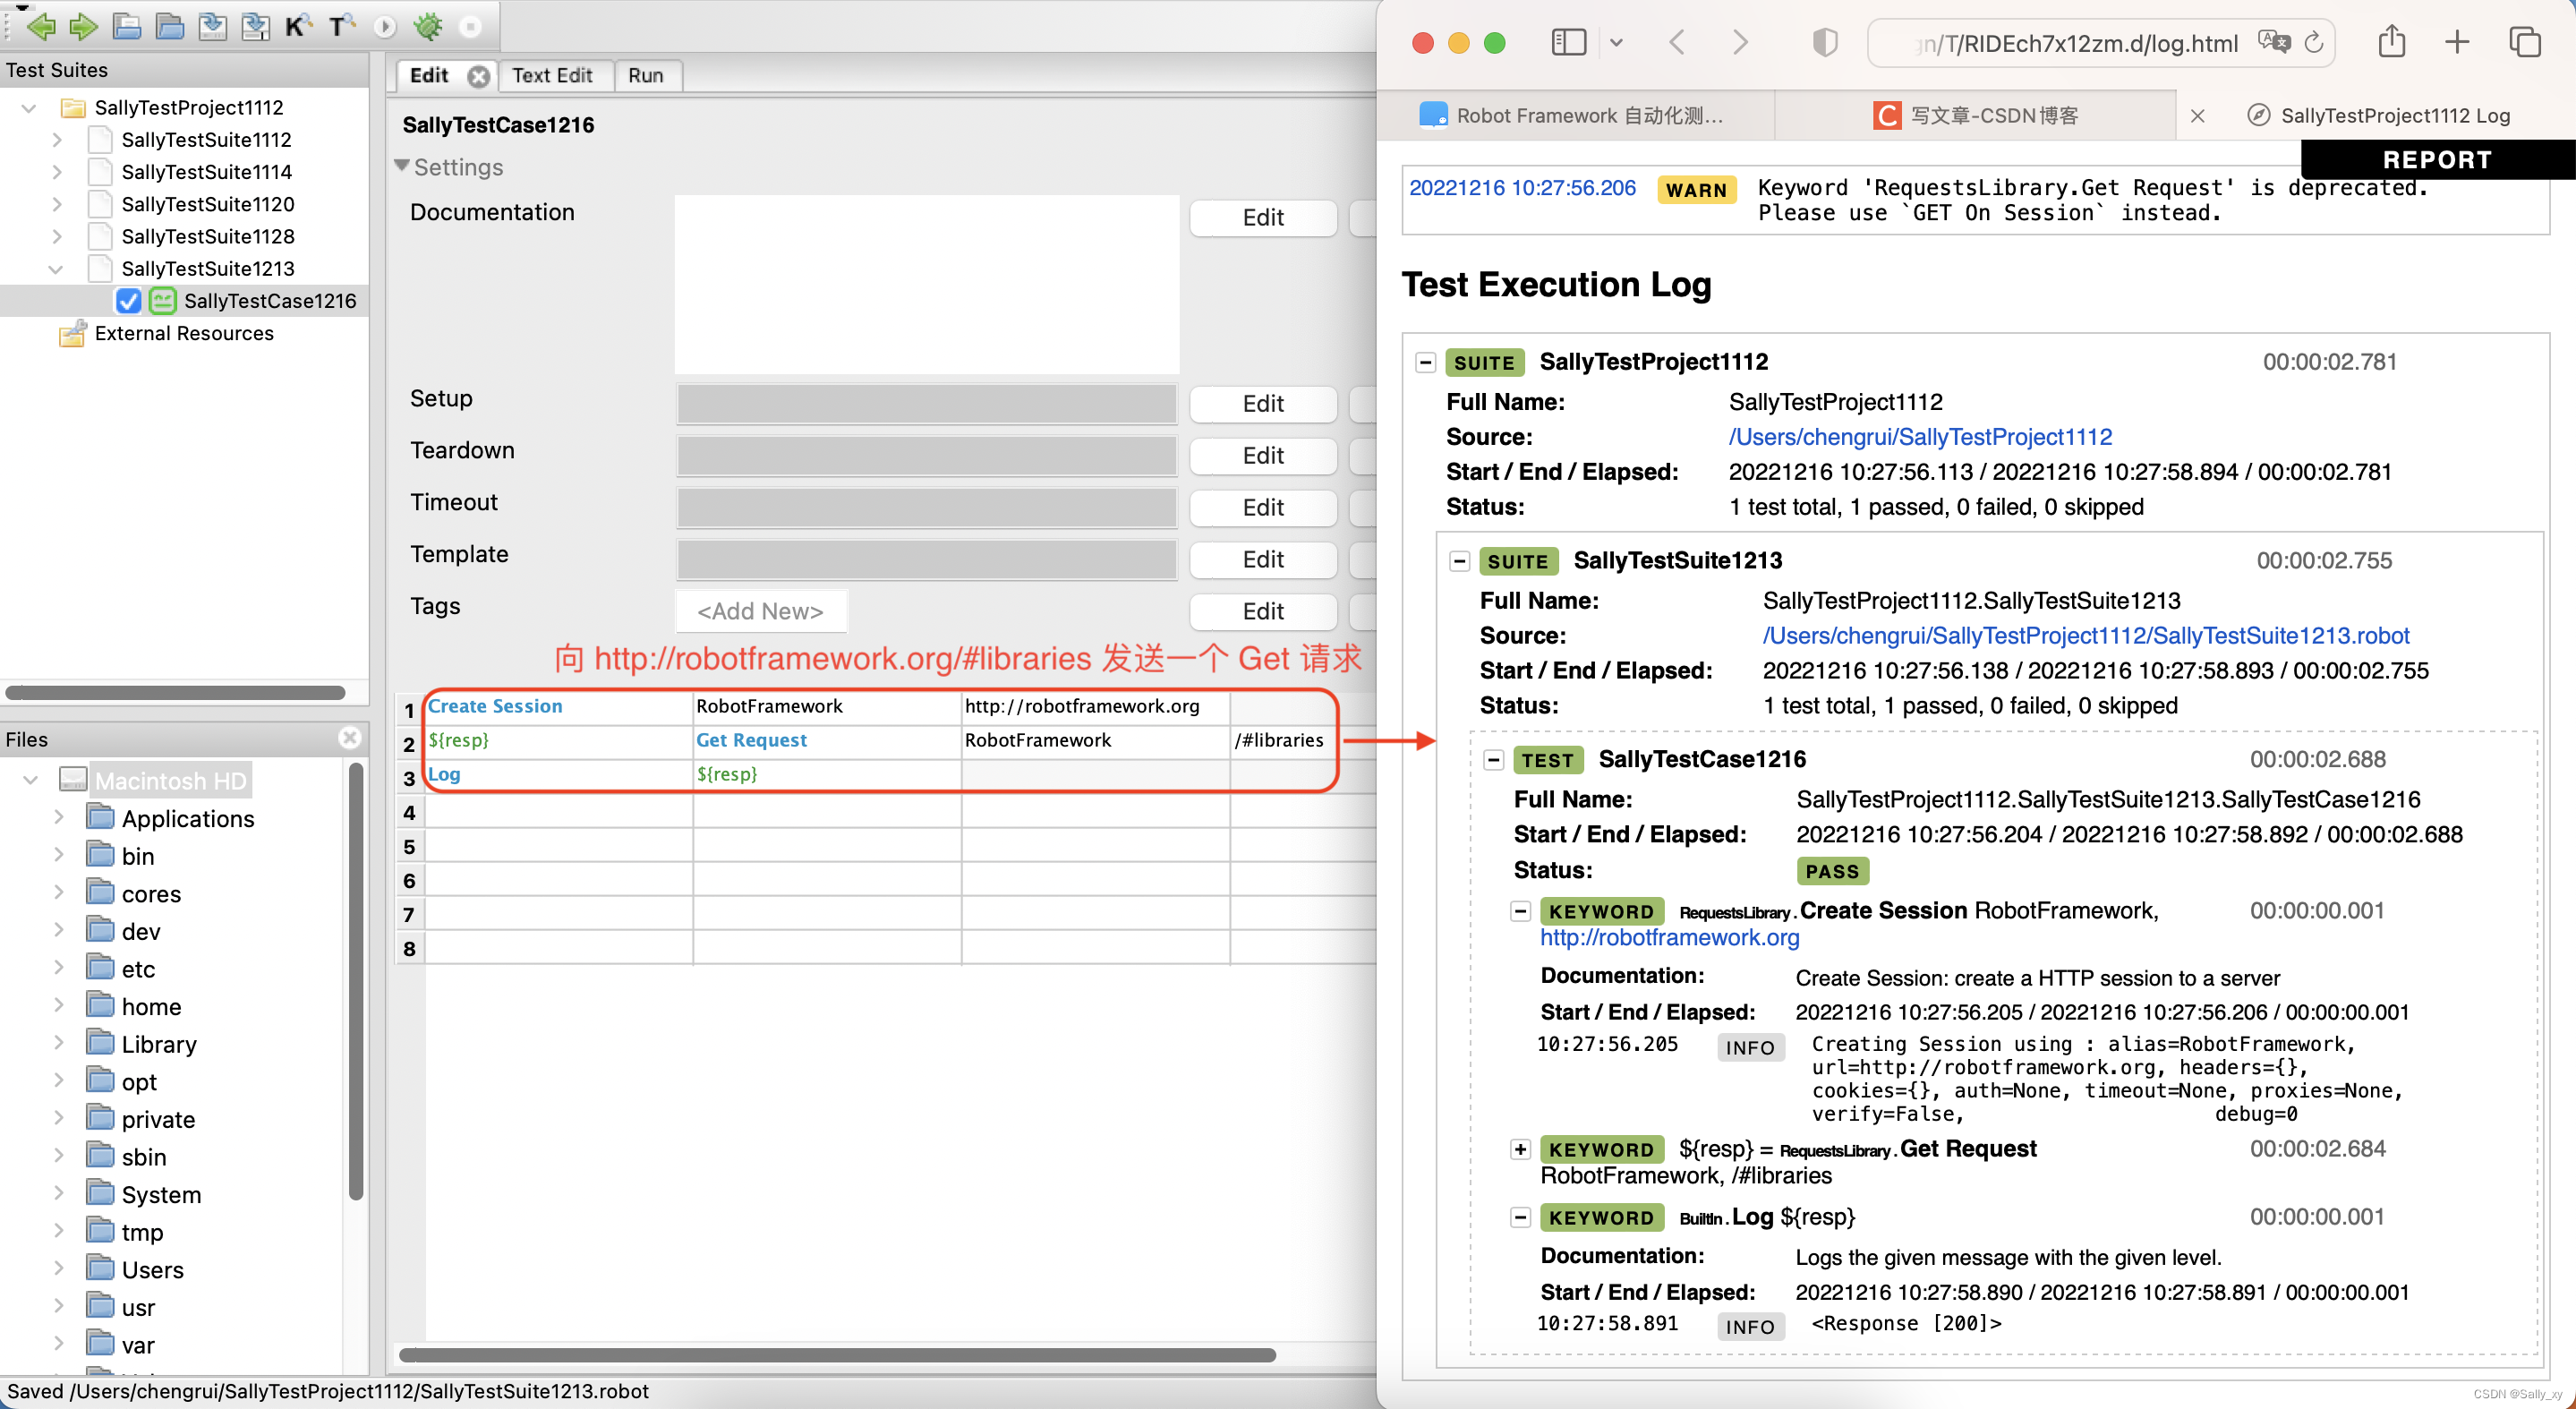
Task: Click the Edit button for Teardown
Action: pos(1262,455)
